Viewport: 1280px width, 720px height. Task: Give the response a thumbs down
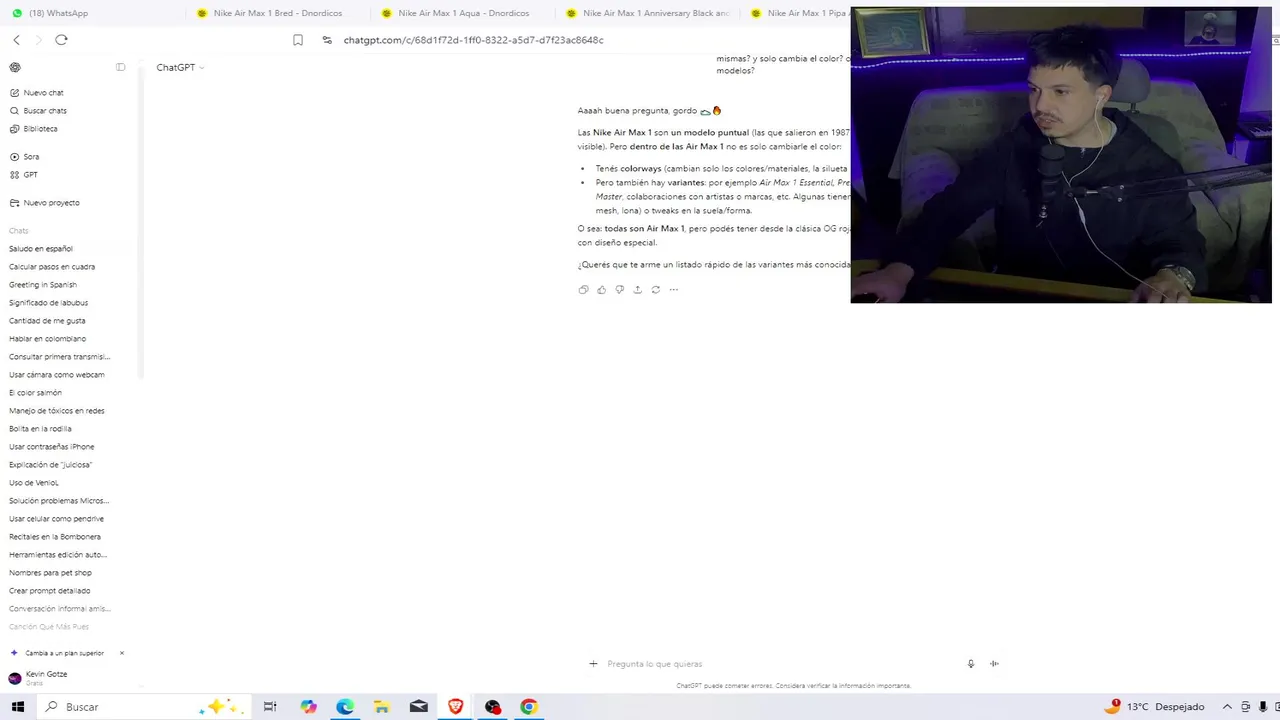click(619, 290)
